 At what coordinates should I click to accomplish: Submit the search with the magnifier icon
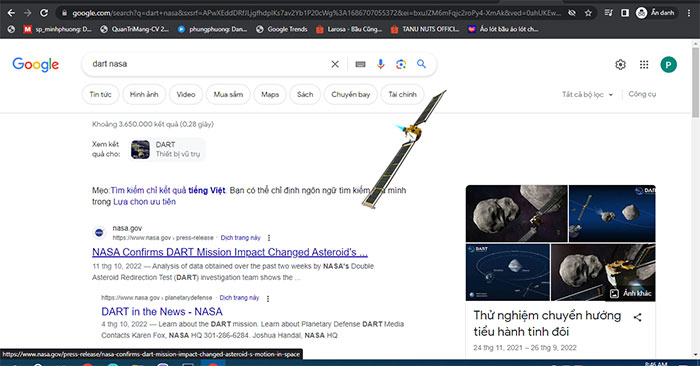[421, 64]
